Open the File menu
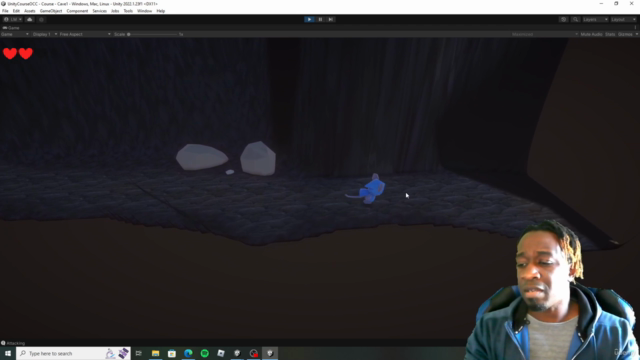 pos(5,11)
